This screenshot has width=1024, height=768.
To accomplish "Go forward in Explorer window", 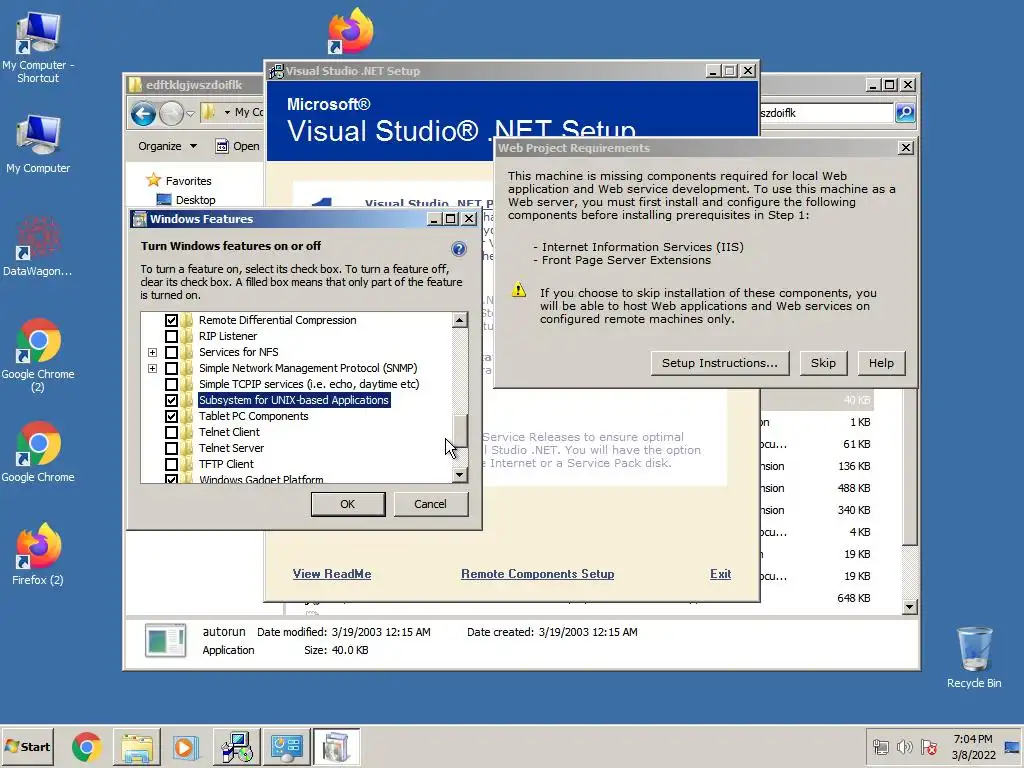I will coord(171,114).
